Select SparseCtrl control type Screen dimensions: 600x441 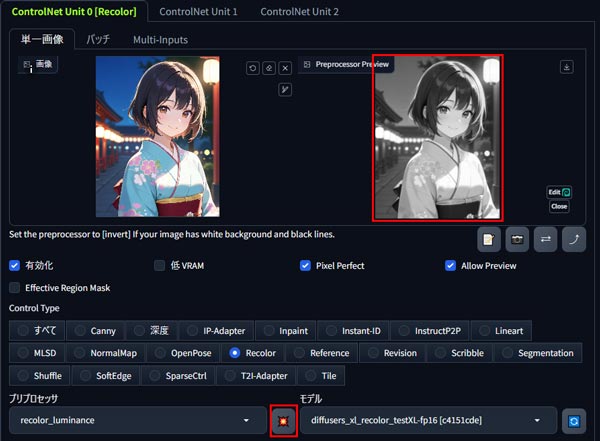click(178, 376)
